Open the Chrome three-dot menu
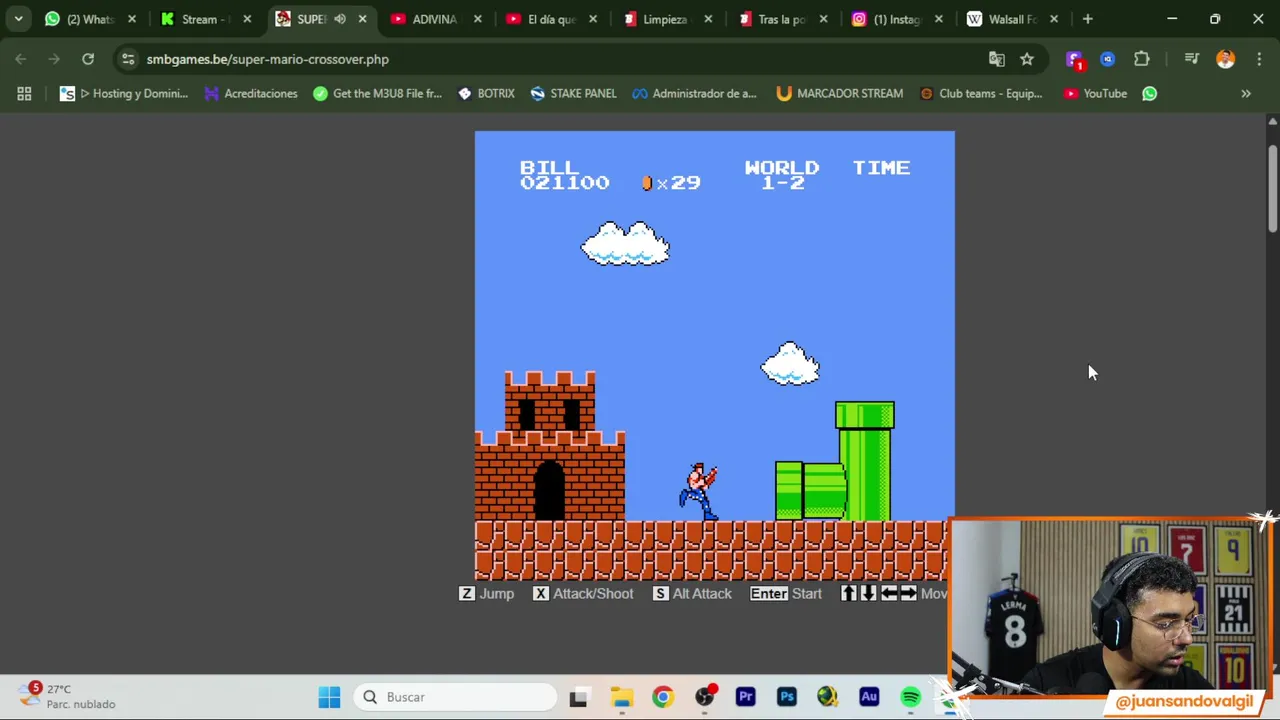 (x=1258, y=59)
